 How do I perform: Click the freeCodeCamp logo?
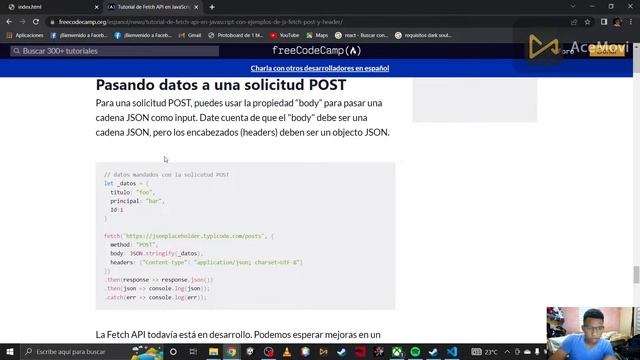(x=317, y=51)
